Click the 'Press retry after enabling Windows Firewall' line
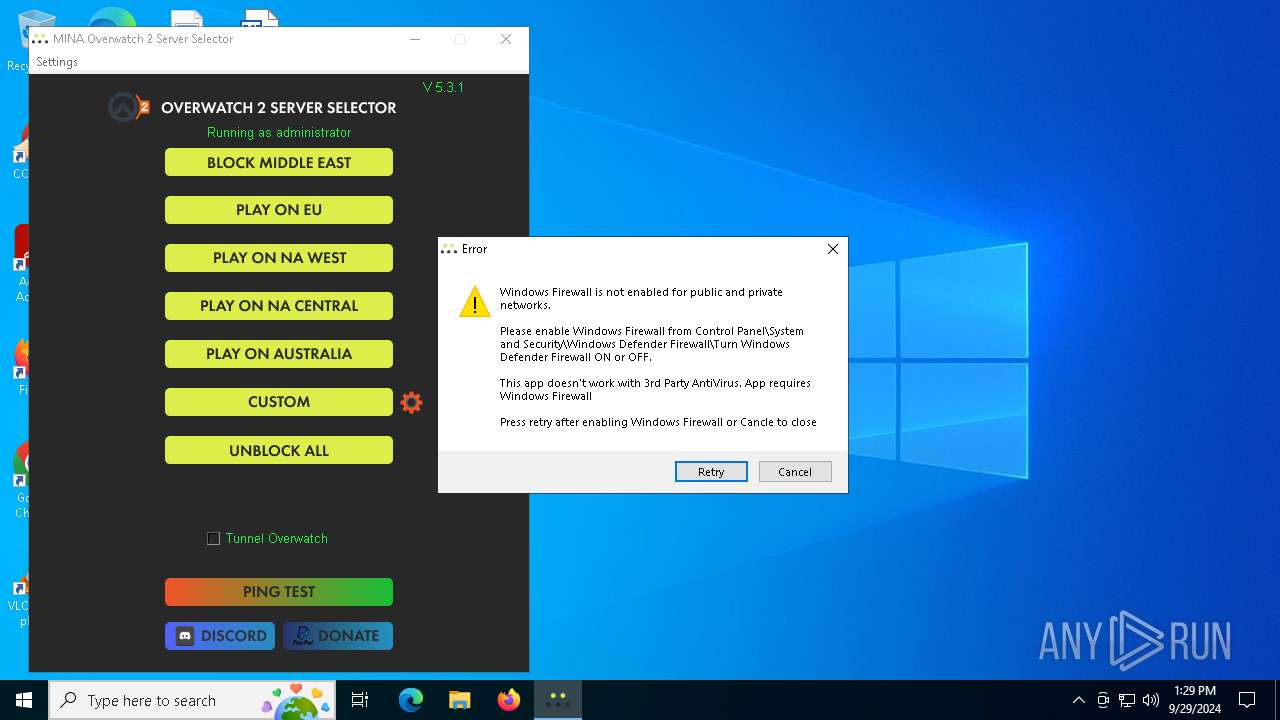 point(658,422)
